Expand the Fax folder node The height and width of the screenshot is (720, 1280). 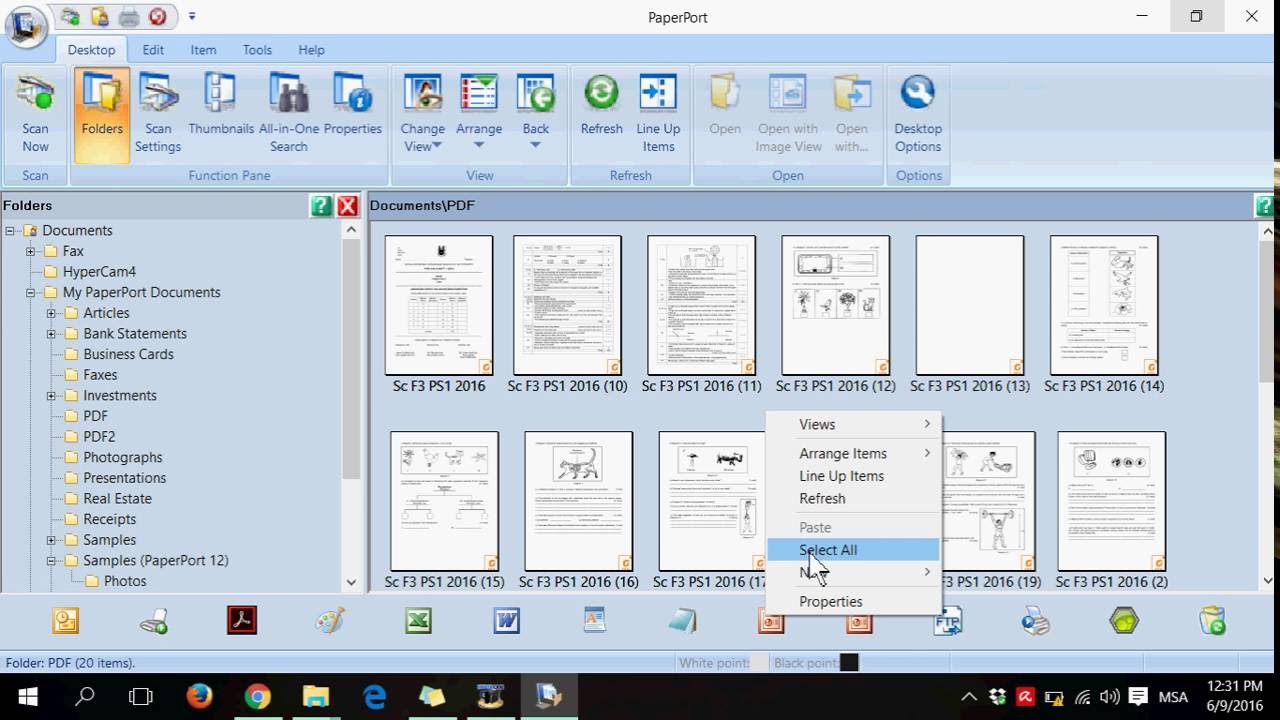point(30,252)
